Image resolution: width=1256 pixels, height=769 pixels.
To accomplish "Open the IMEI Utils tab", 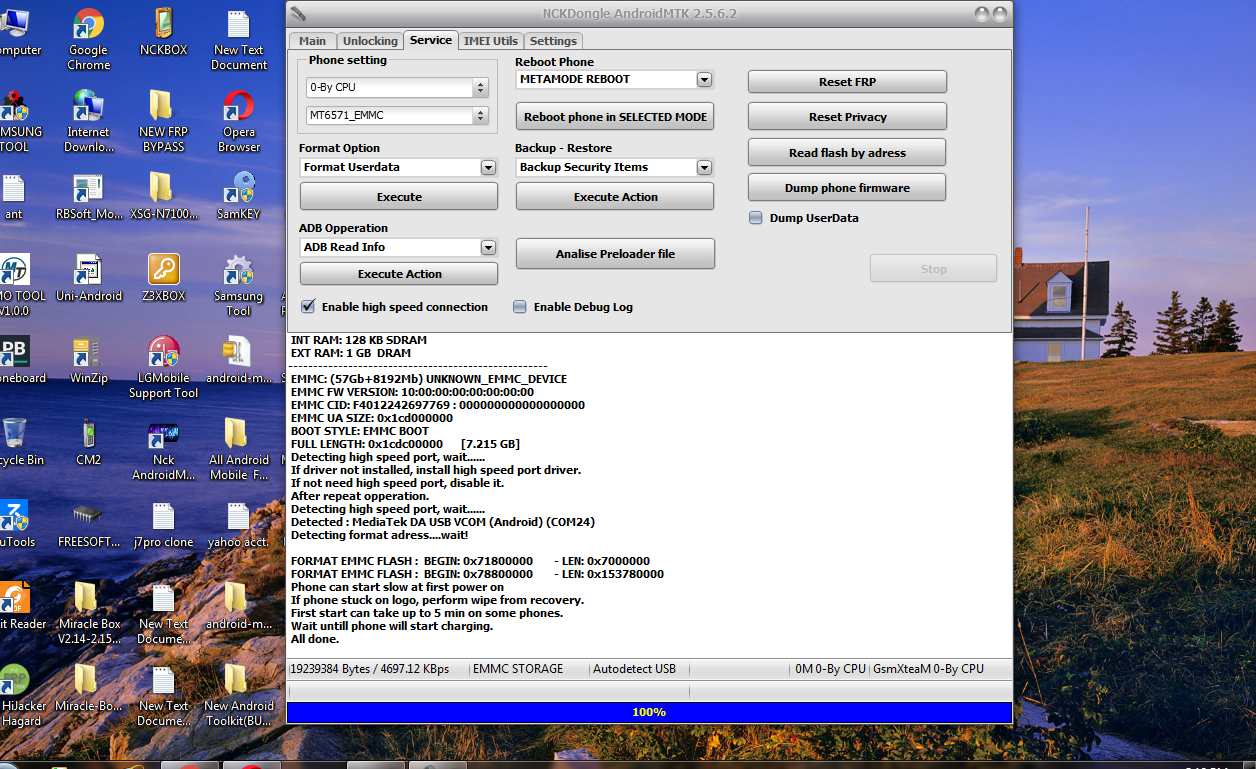I will [491, 41].
